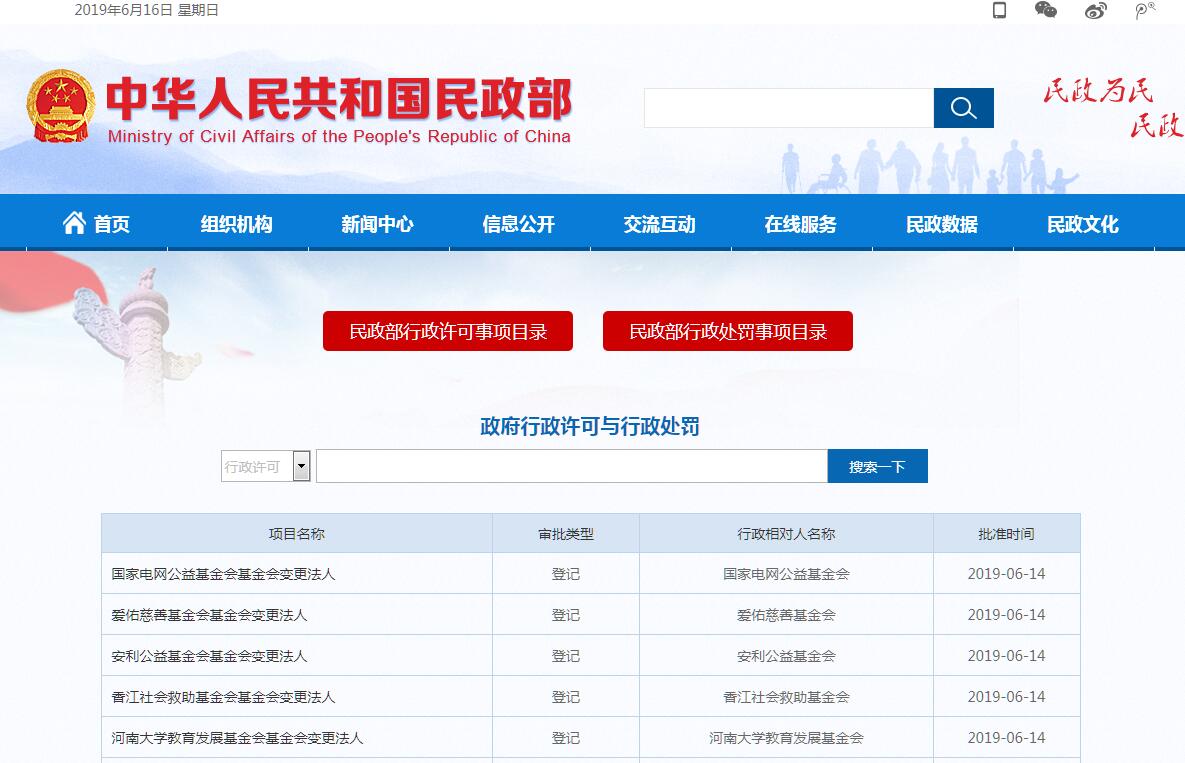The width and height of the screenshot is (1185, 763).
Task: Open the 民政文化 menu
Action: (x=1082, y=224)
